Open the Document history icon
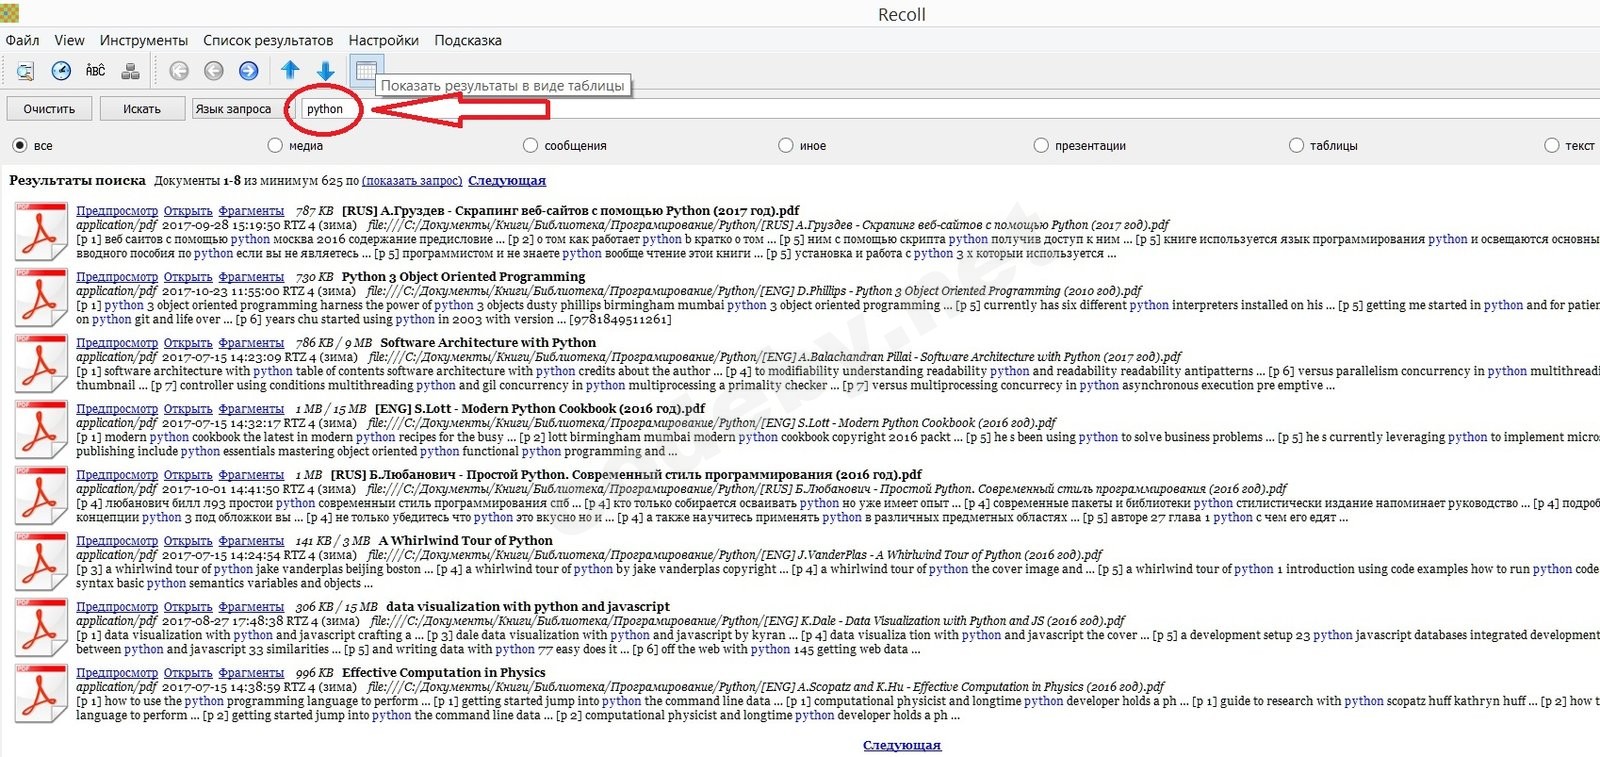 coord(61,71)
